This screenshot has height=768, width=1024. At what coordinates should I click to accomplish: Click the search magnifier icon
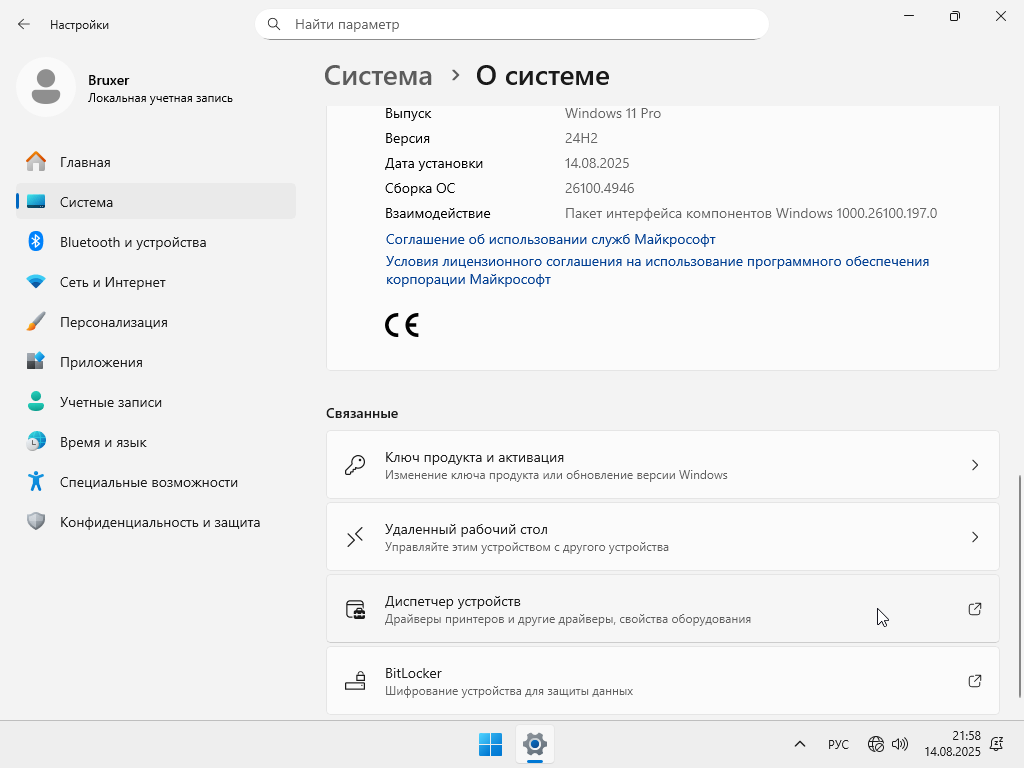[x=274, y=24]
